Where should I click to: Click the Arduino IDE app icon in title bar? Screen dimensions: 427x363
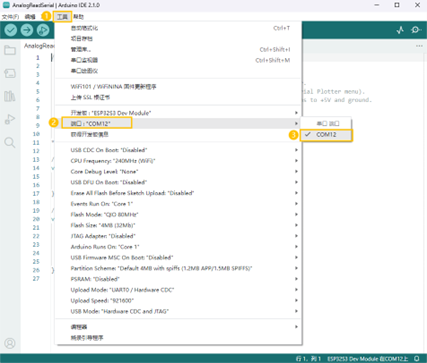[x=6, y=5]
